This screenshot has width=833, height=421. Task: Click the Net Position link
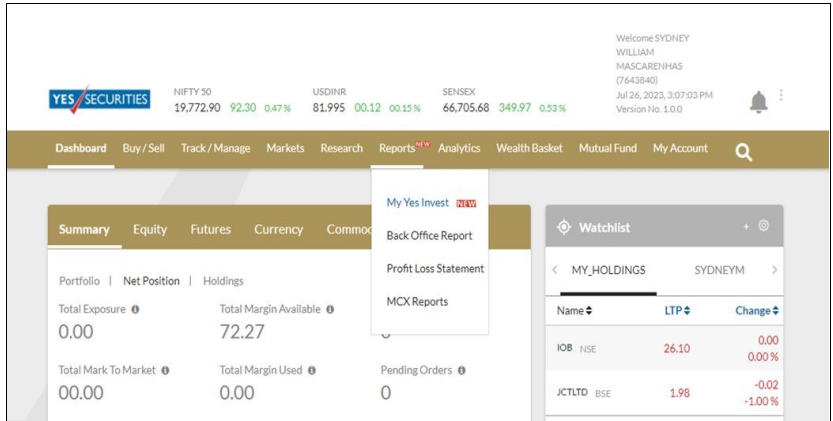pyautogui.click(x=151, y=281)
